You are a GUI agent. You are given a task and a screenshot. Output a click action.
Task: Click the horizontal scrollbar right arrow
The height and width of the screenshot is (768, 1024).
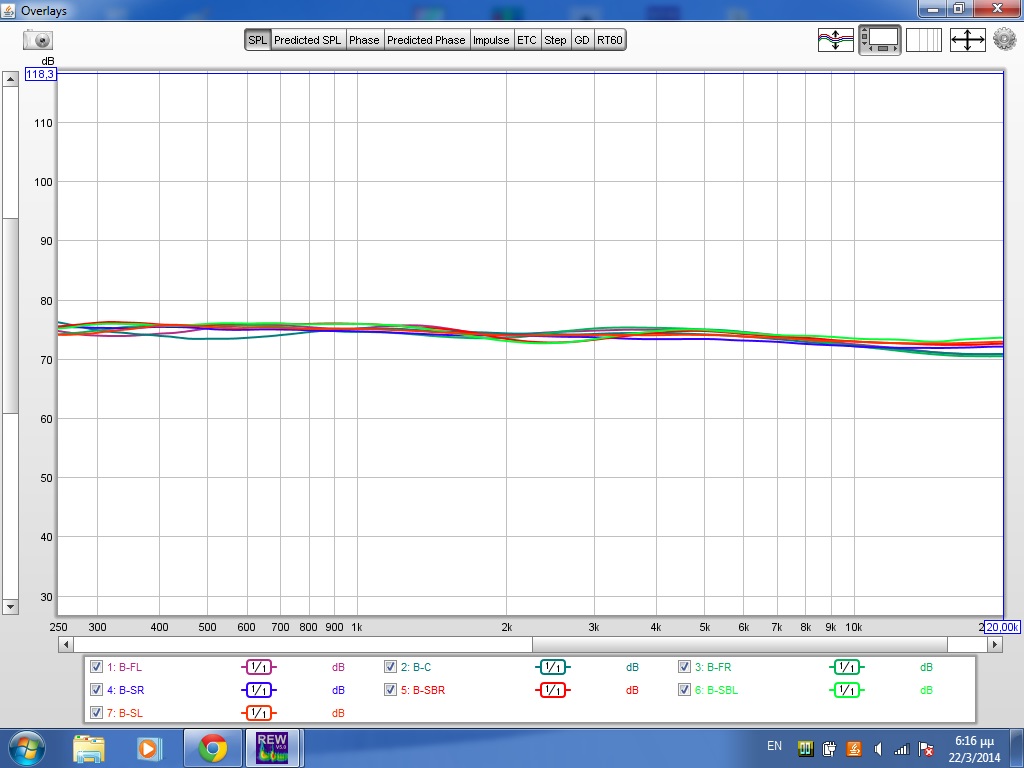(994, 645)
